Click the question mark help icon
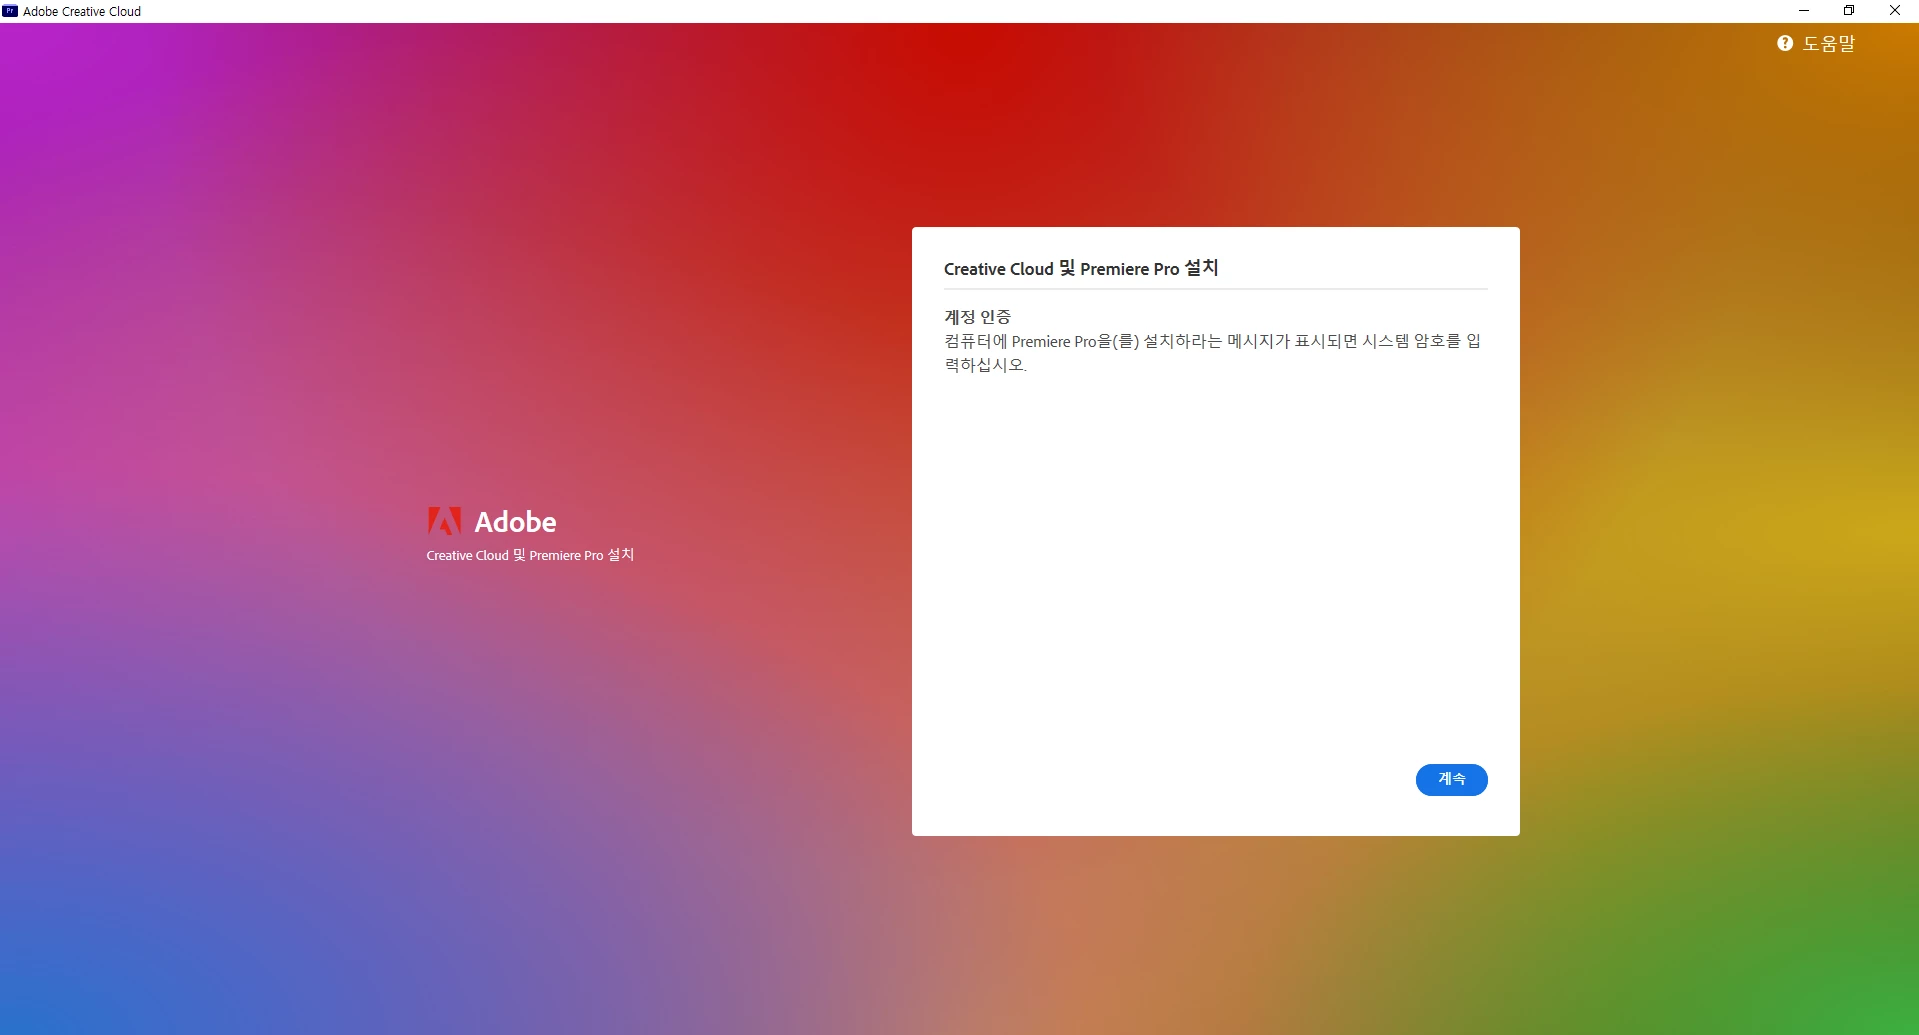The height and width of the screenshot is (1035, 1919). tap(1785, 44)
